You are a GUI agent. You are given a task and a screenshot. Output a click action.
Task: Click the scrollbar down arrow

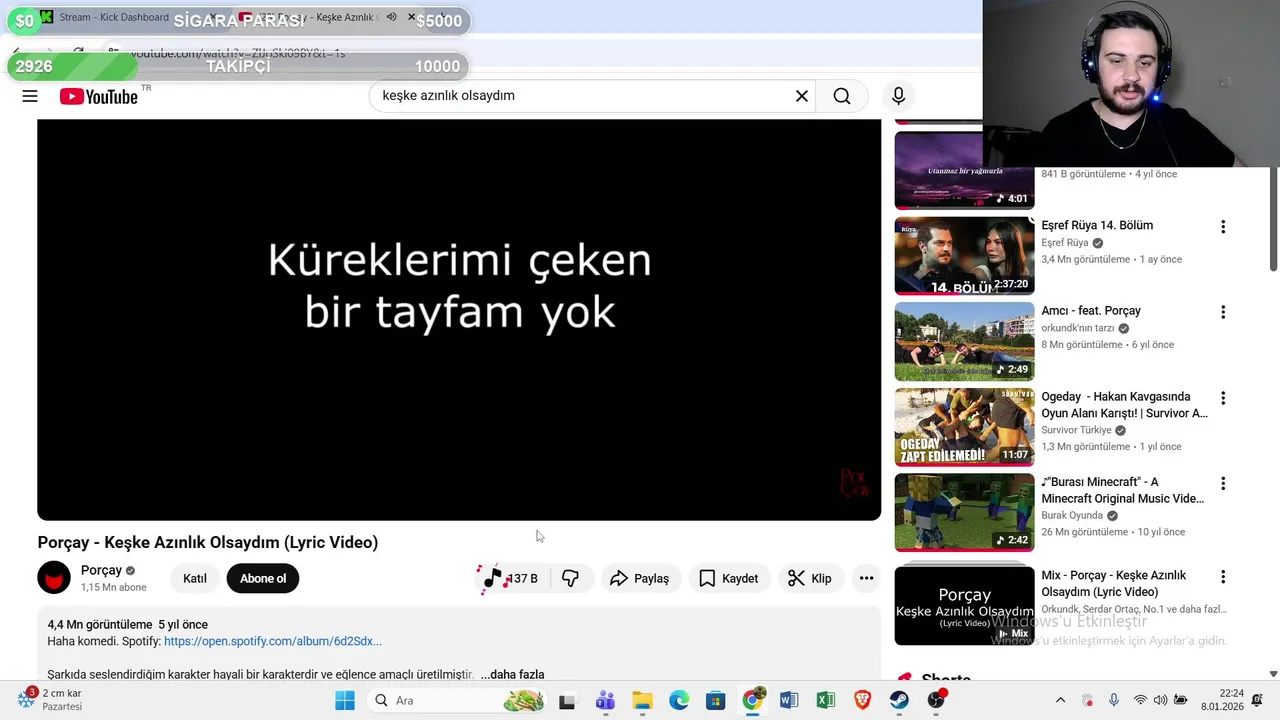[x=1273, y=675]
